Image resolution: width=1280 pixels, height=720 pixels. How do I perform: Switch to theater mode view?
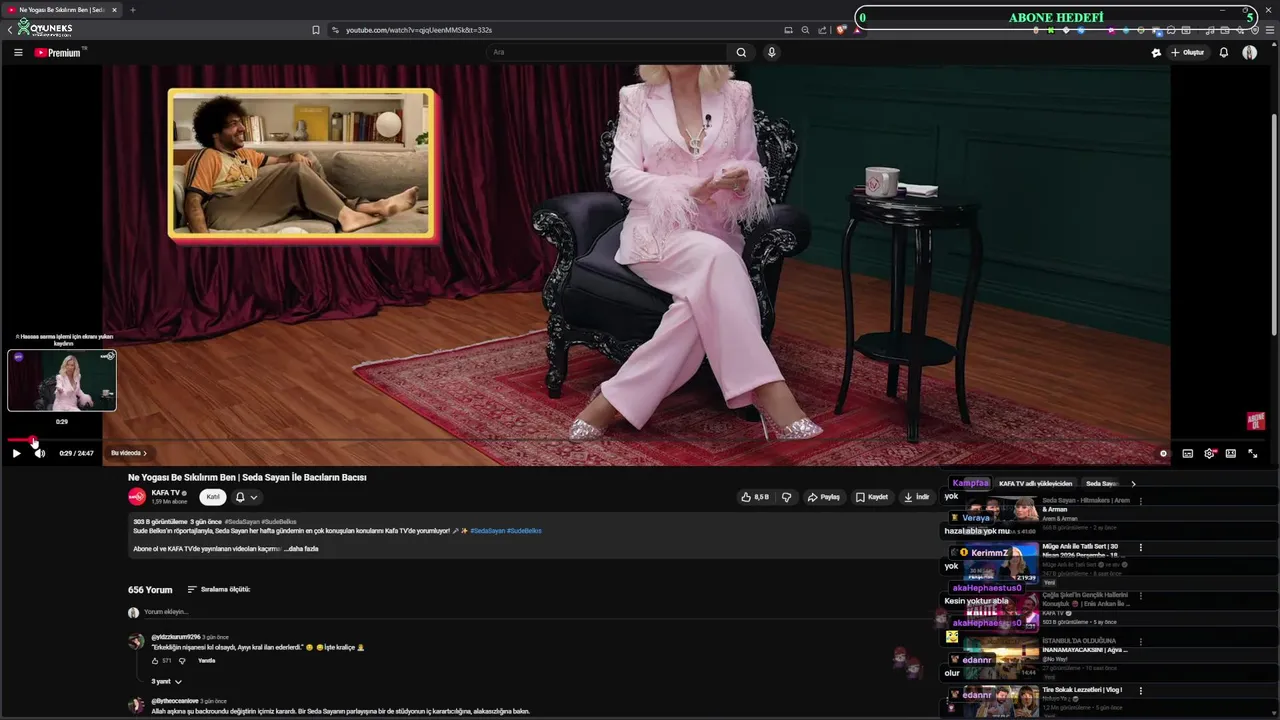coord(1230,453)
